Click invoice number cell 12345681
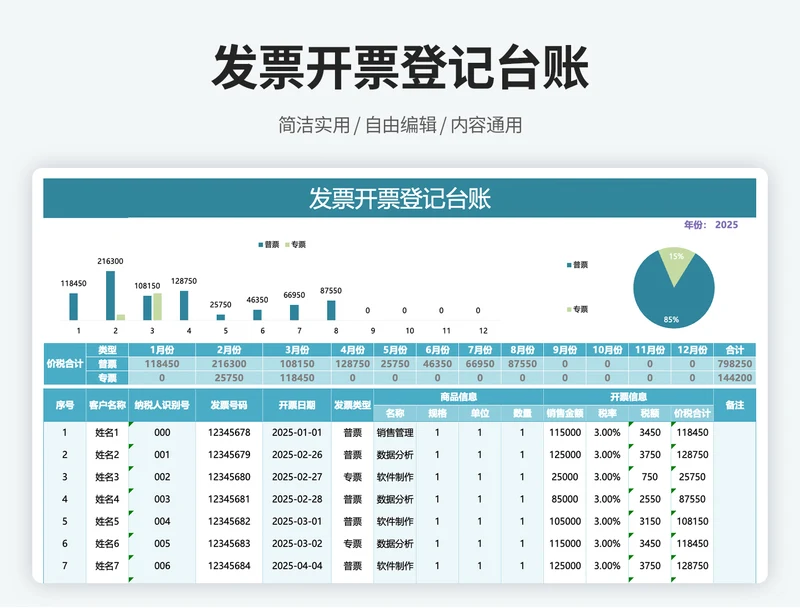Screen dimensions: 800x616 coord(229,499)
